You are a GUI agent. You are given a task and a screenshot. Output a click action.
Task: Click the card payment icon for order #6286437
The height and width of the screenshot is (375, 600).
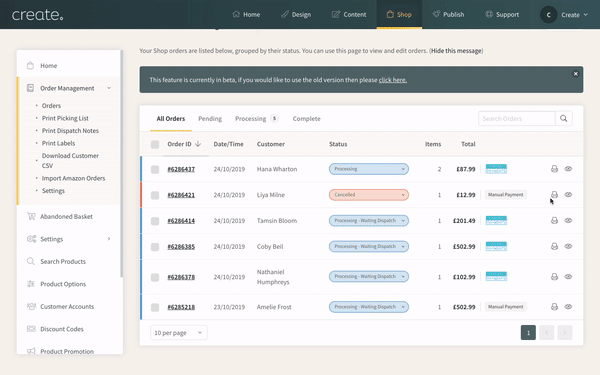(x=496, y=169)
